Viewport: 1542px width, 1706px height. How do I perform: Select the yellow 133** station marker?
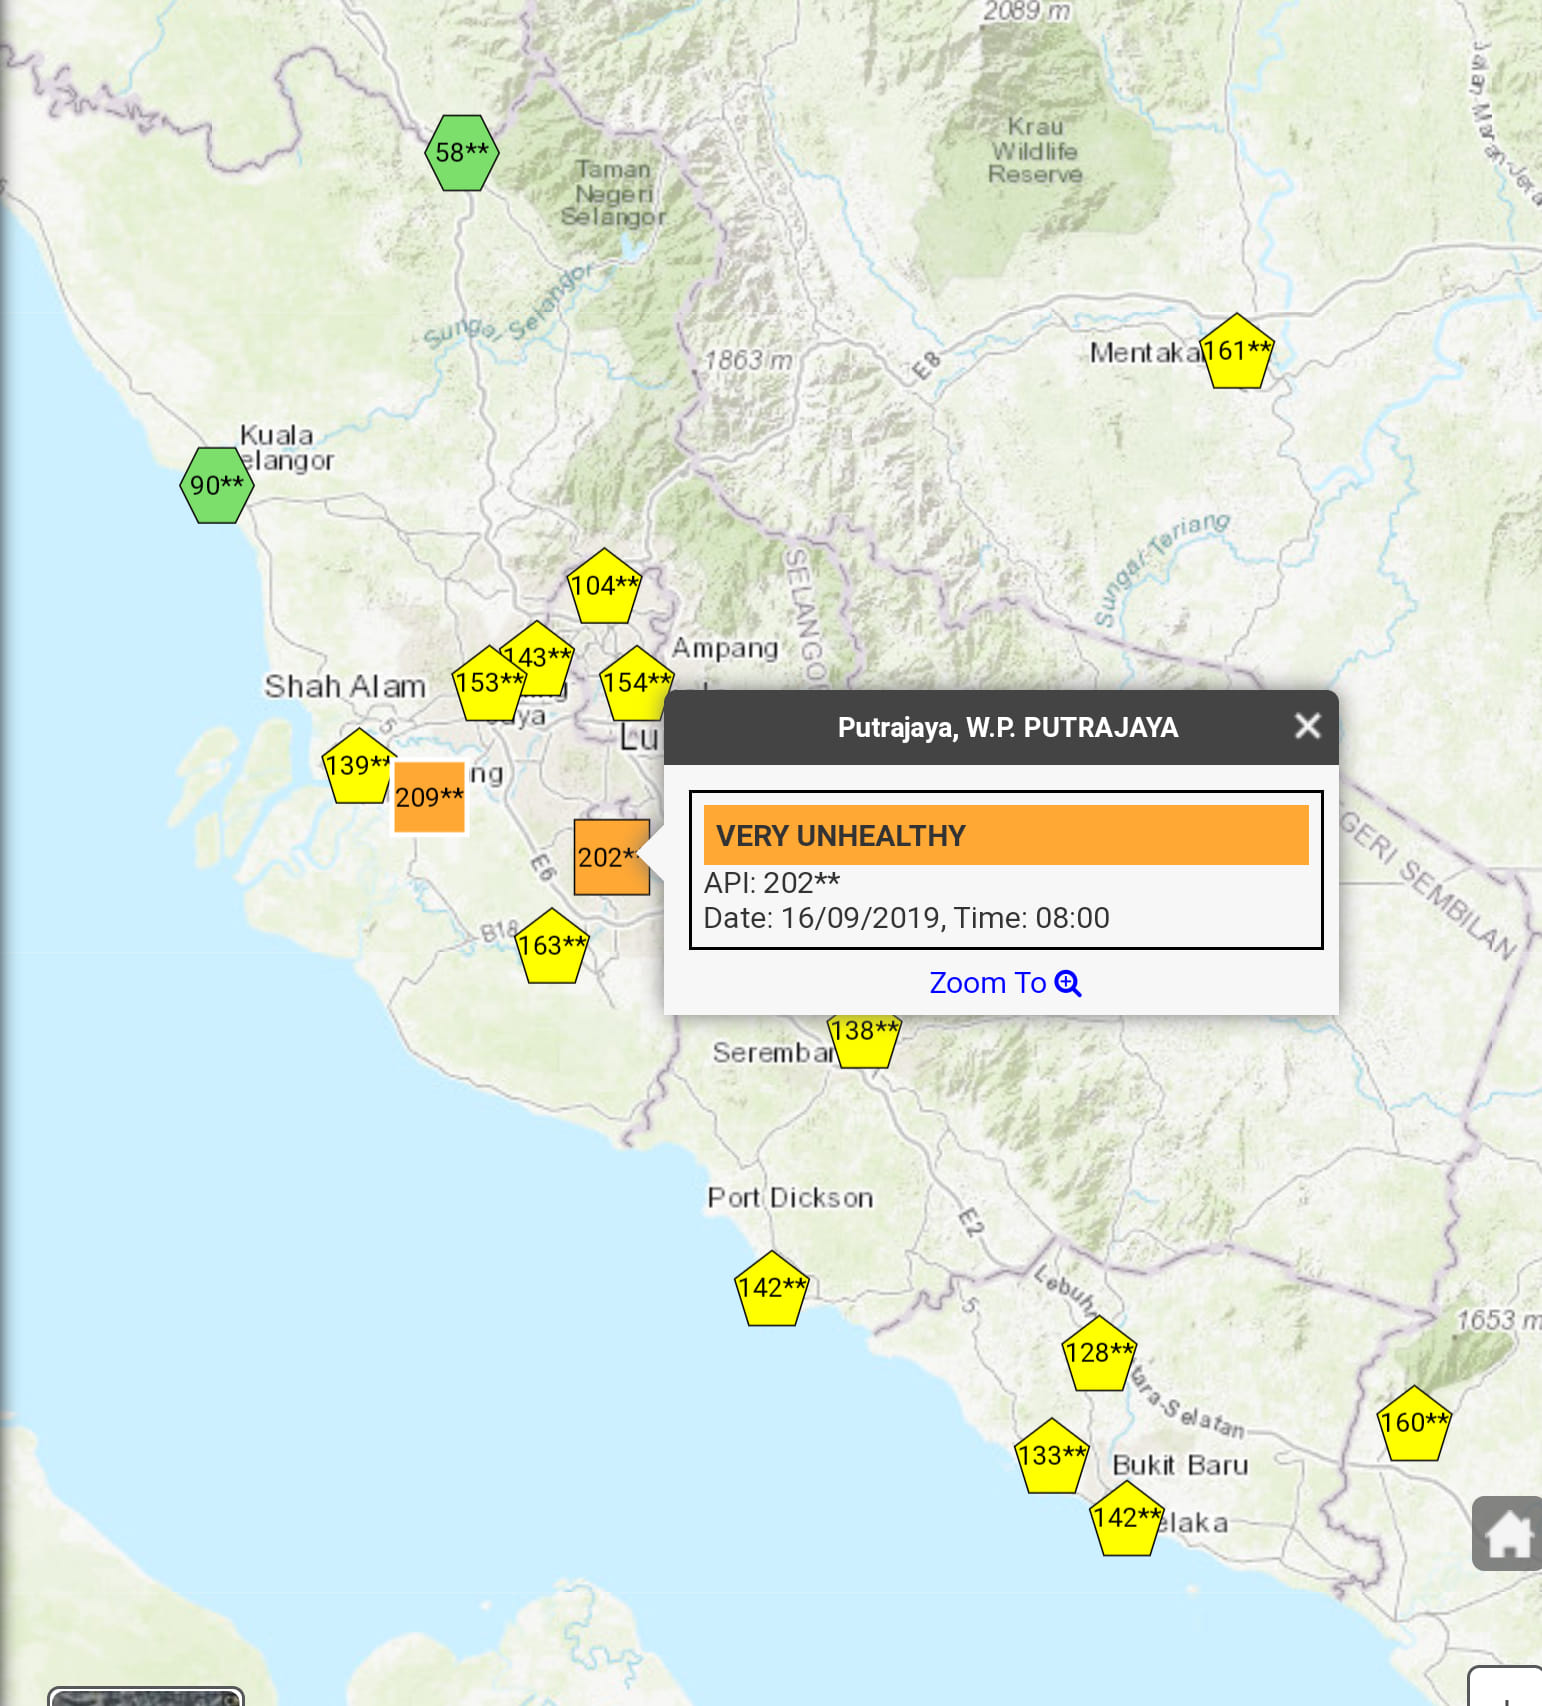click(x=1052, y=1456)
